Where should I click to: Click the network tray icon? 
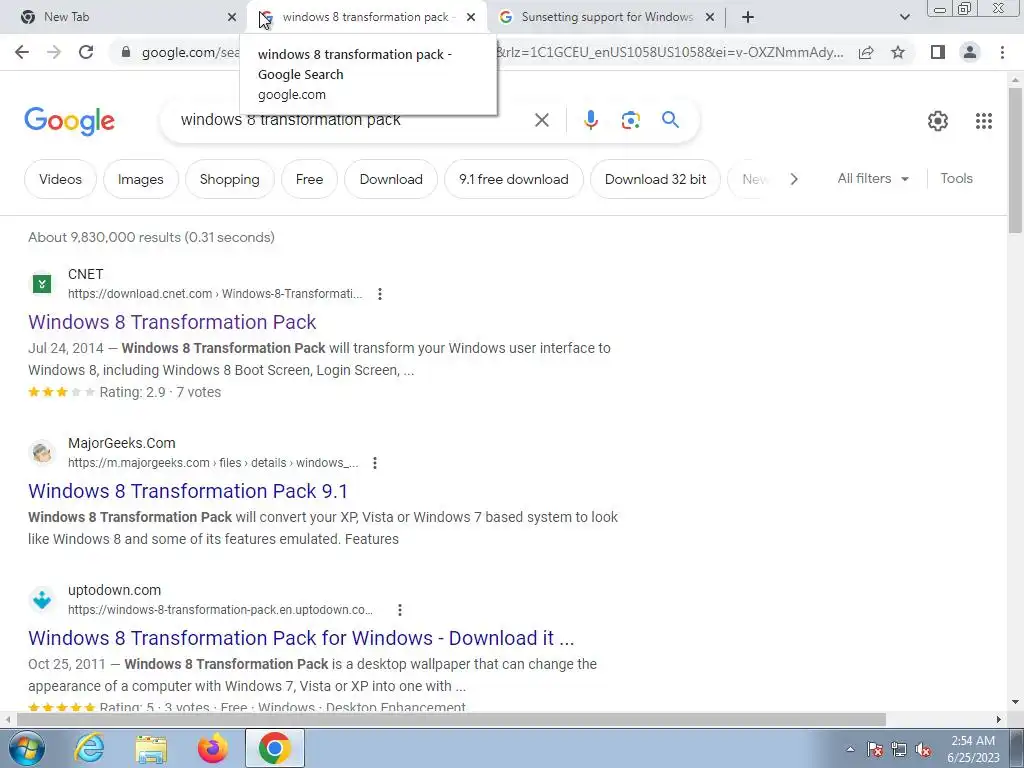[899, 750]
